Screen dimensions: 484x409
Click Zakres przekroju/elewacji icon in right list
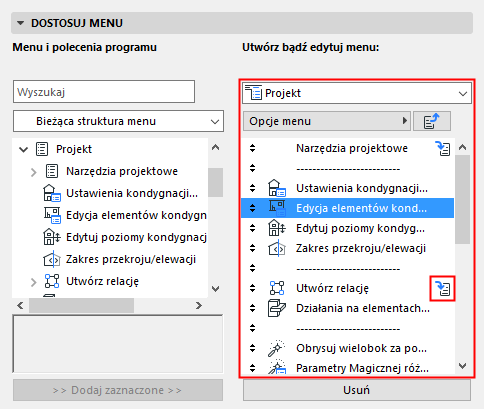point(277,248)
